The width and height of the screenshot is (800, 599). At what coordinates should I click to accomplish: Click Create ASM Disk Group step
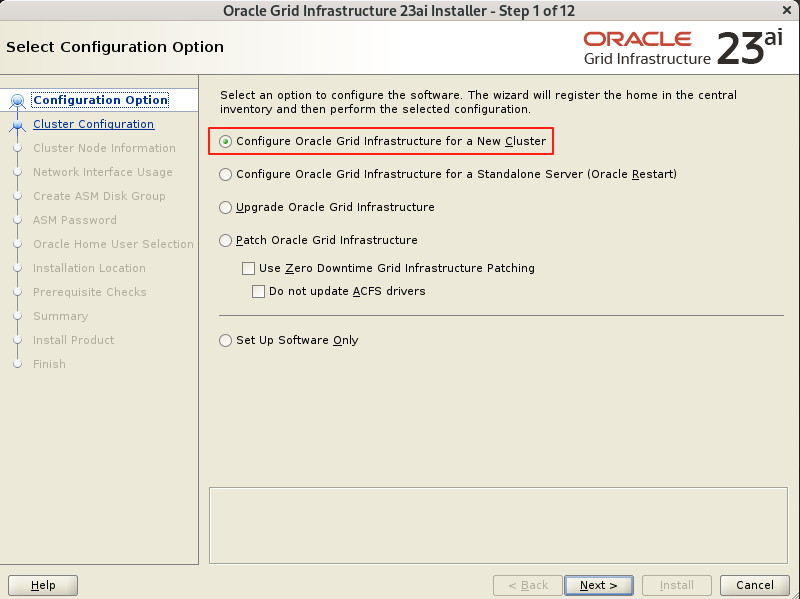pos(99,196)
